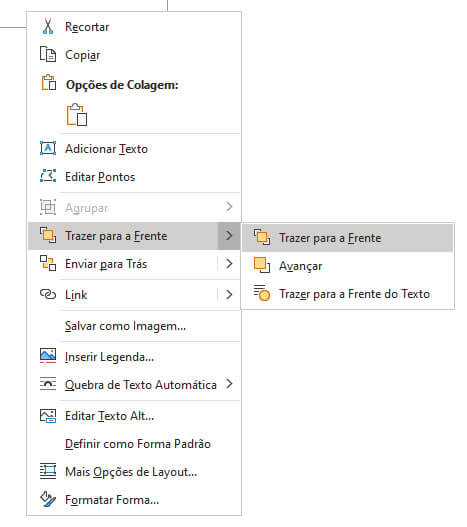The height and width of the screenshot is (527, 467).
Task: Click the Mais Opções de Layout icon
Action: 48,471
